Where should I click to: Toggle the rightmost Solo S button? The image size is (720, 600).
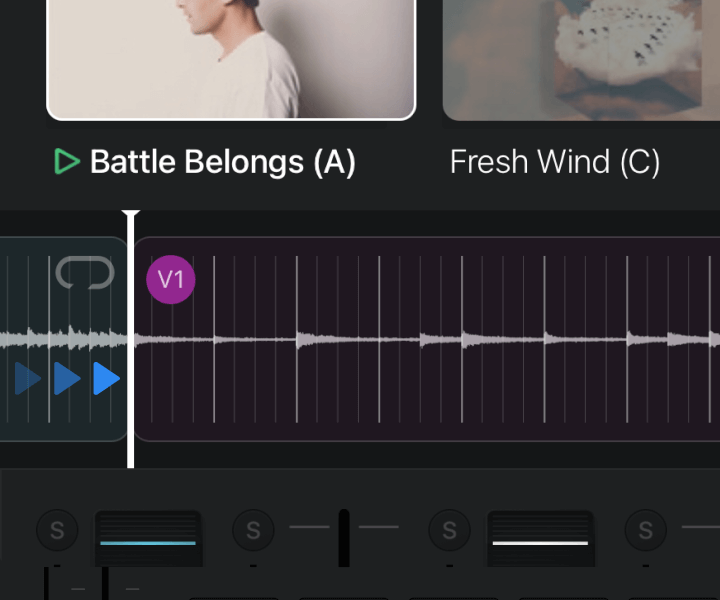tap(646, 530)
